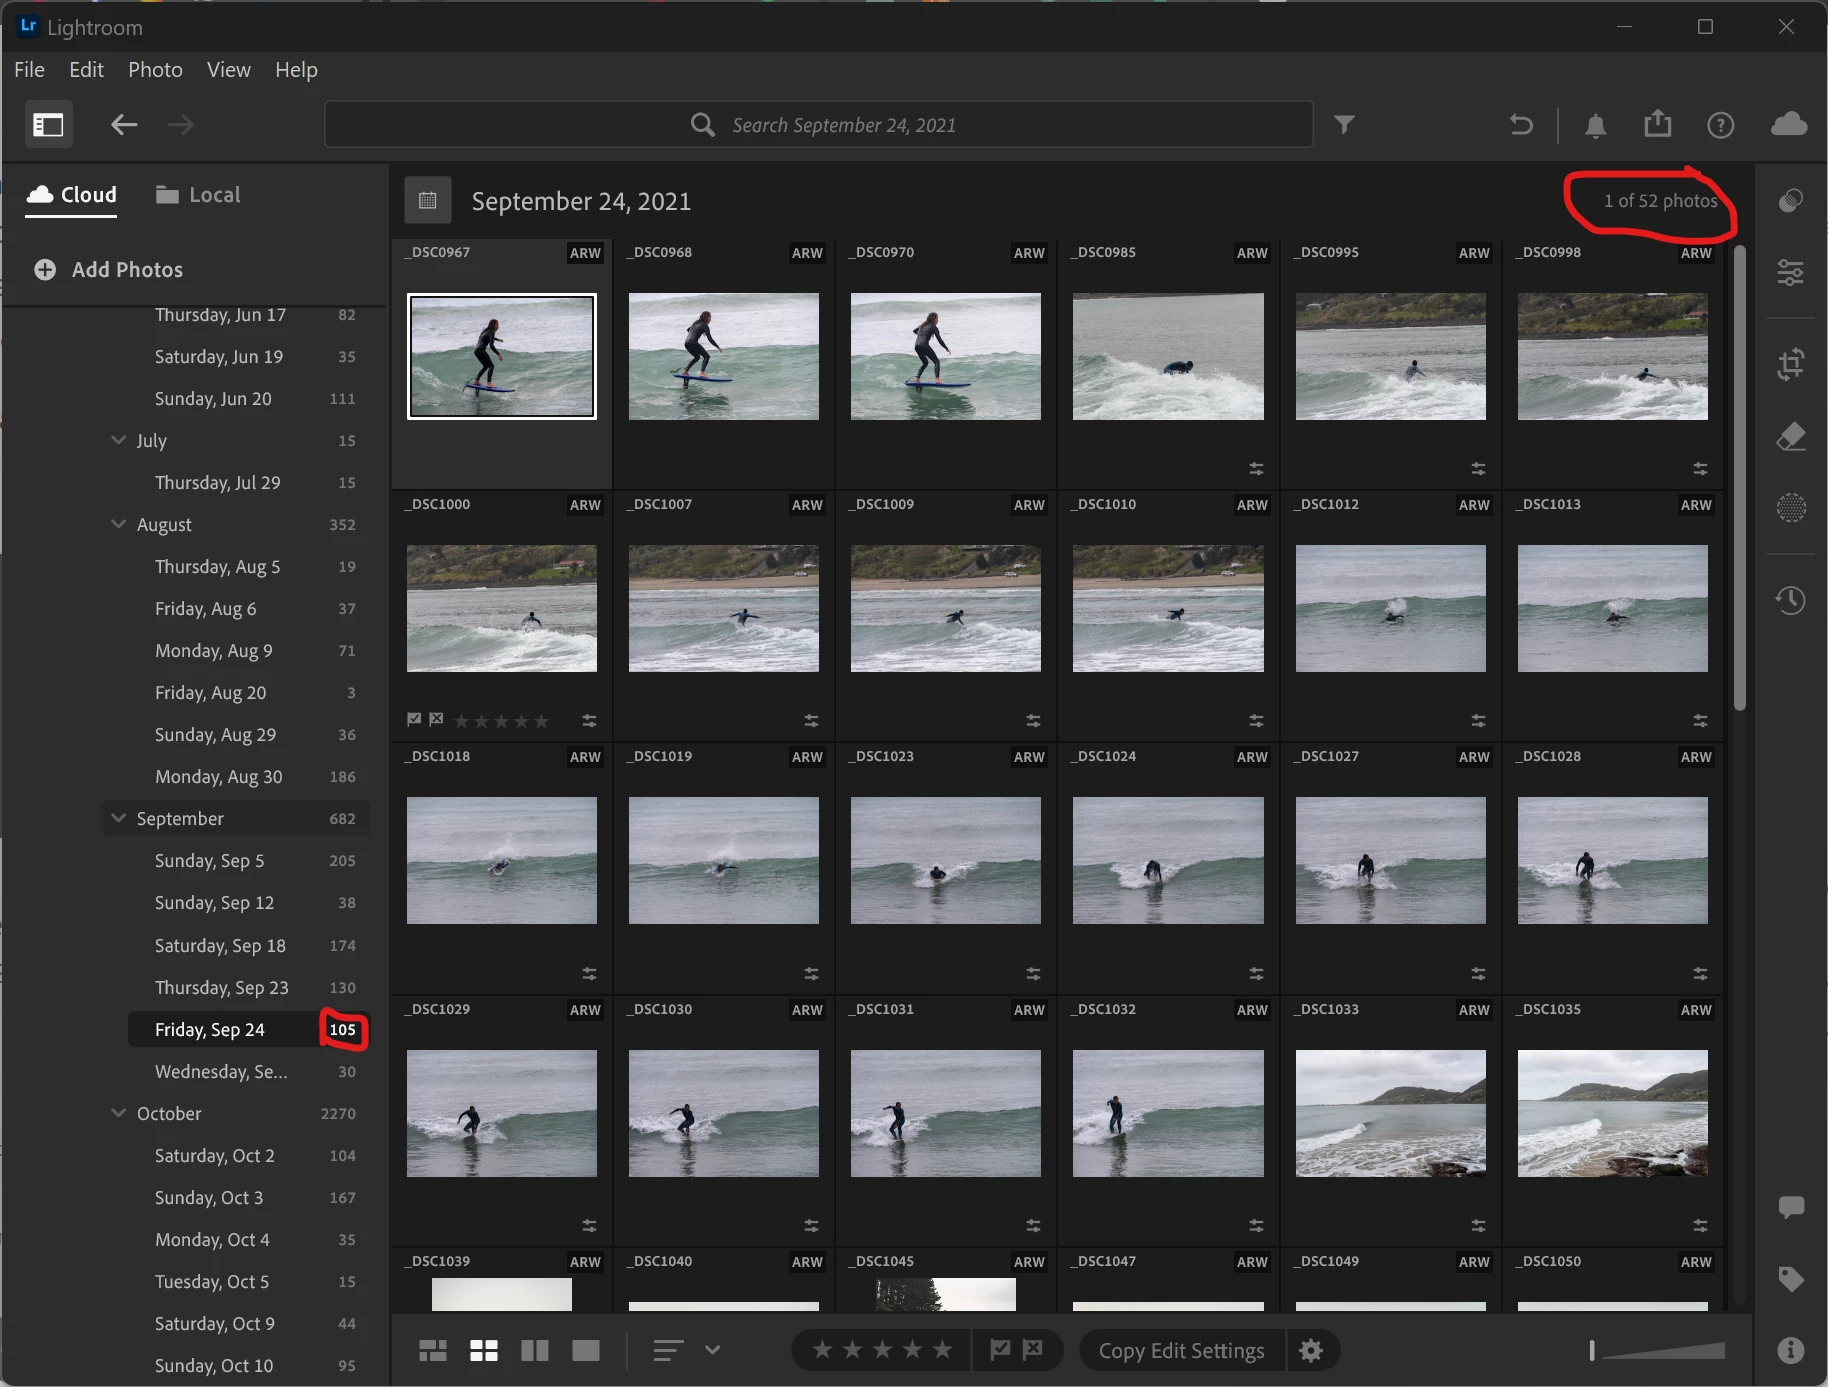The height and width of the screenshot is (1387, 1828).
Task: Switch to Photo Grid view
Action: (433, 1351)
